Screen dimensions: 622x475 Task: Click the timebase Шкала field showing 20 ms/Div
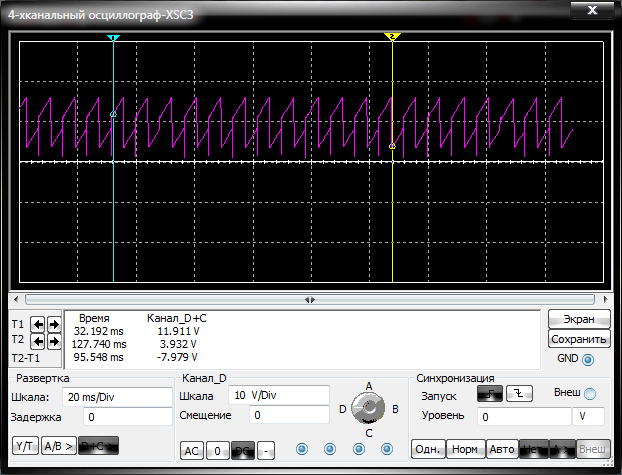[x=117, y=397]
